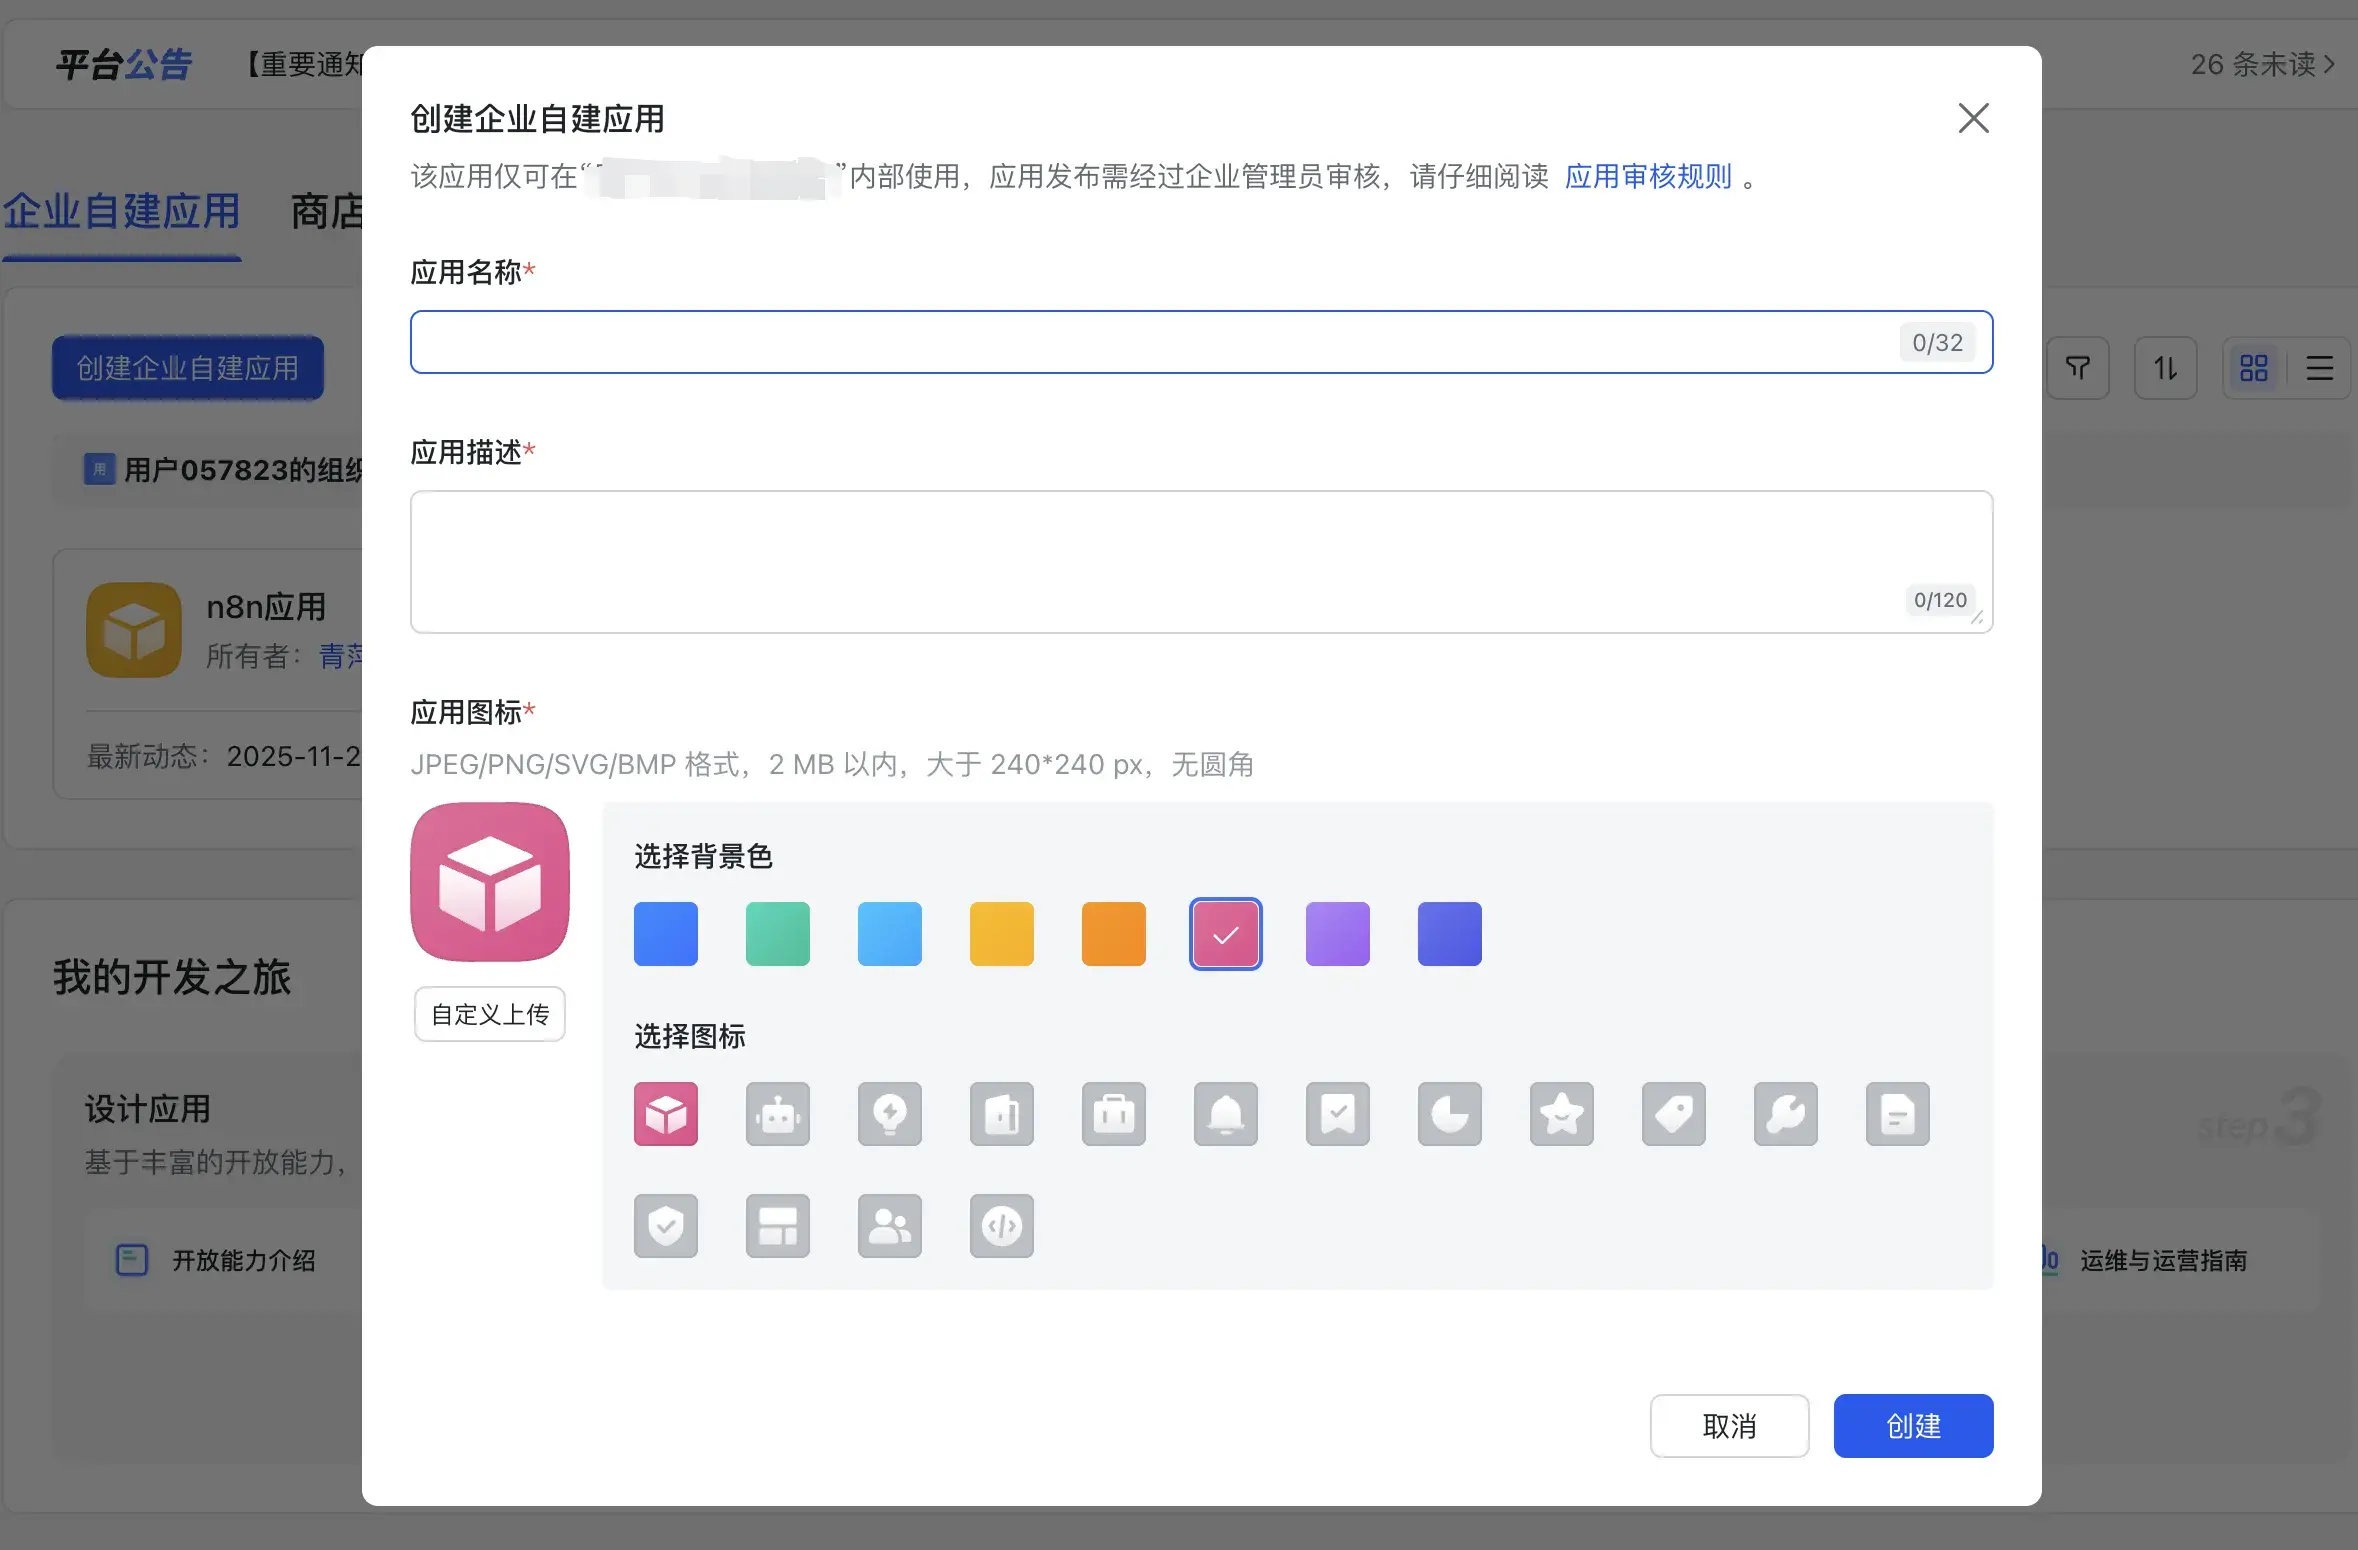This screenshot has width=2358, height=1550.
Task: Choose the lightbulb app icon
Action: point(889,1114)
